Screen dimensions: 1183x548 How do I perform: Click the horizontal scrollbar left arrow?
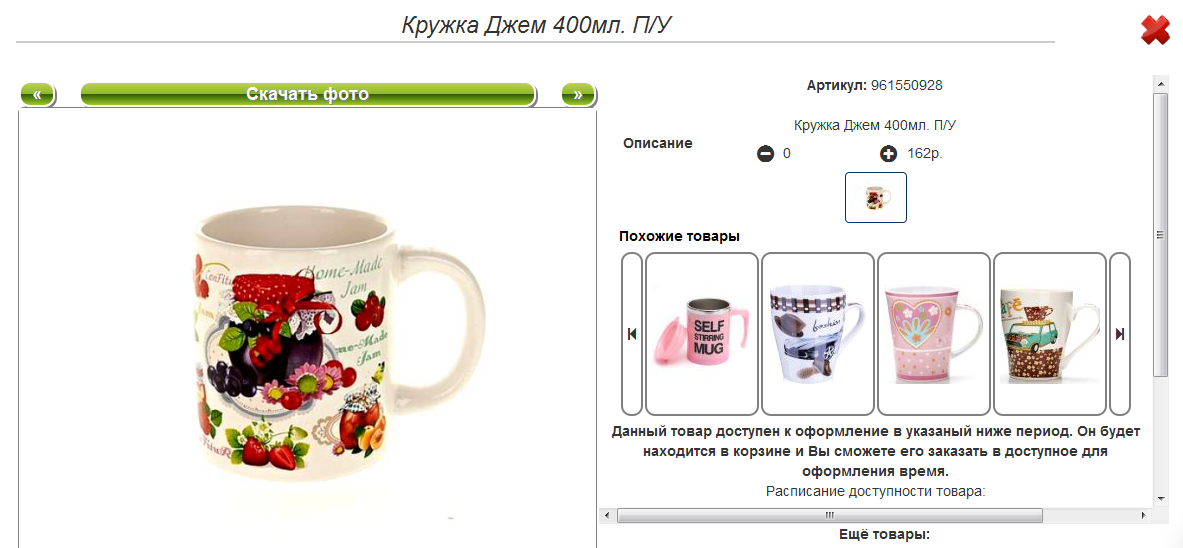pyautogui.click(x=607, y=516)
